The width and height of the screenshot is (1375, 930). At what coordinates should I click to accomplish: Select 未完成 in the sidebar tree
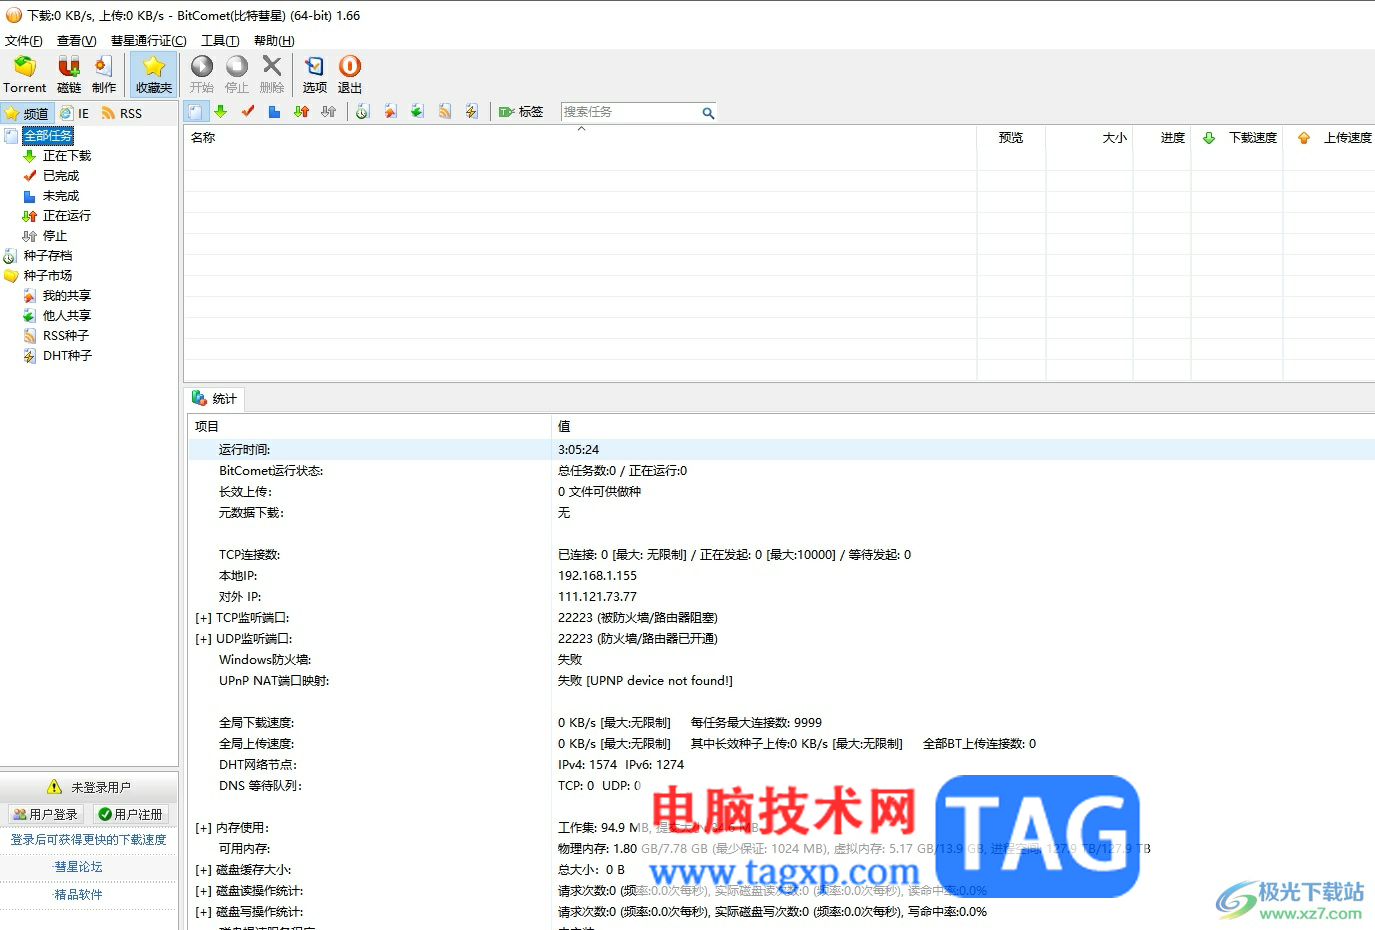61,196
